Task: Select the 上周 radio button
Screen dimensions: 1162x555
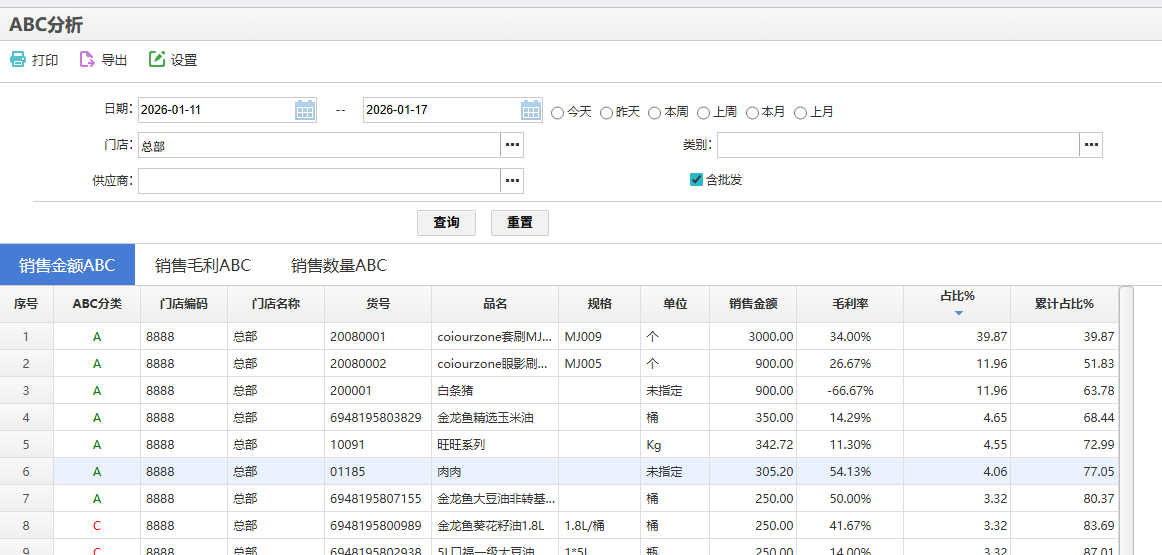Action: 703,113
